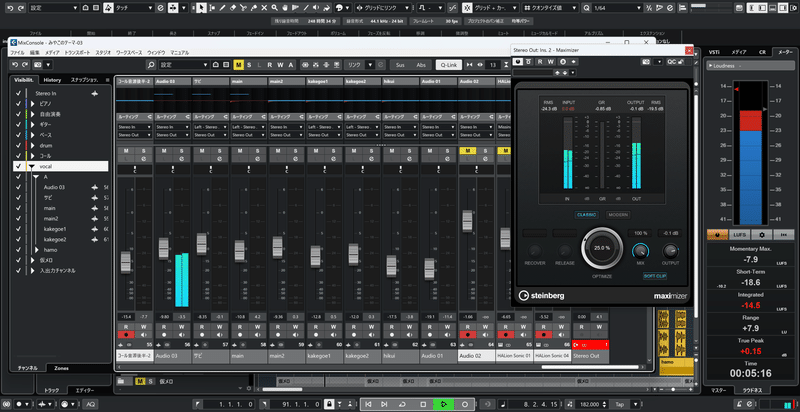The width and height of the screenshot is (800, 412).
Task: Click the Maximizer MIX knob
Action: [641, 251]
